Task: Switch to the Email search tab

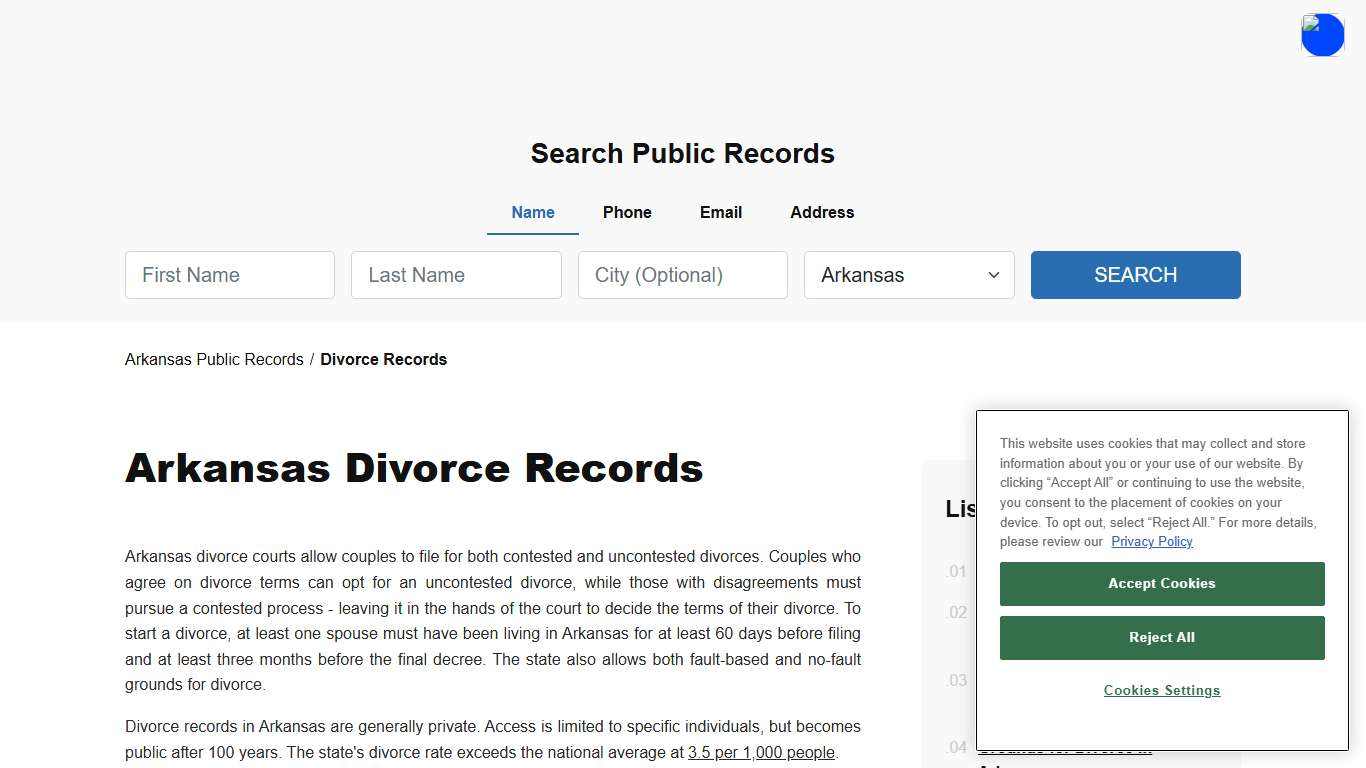Action: [720, 212]
